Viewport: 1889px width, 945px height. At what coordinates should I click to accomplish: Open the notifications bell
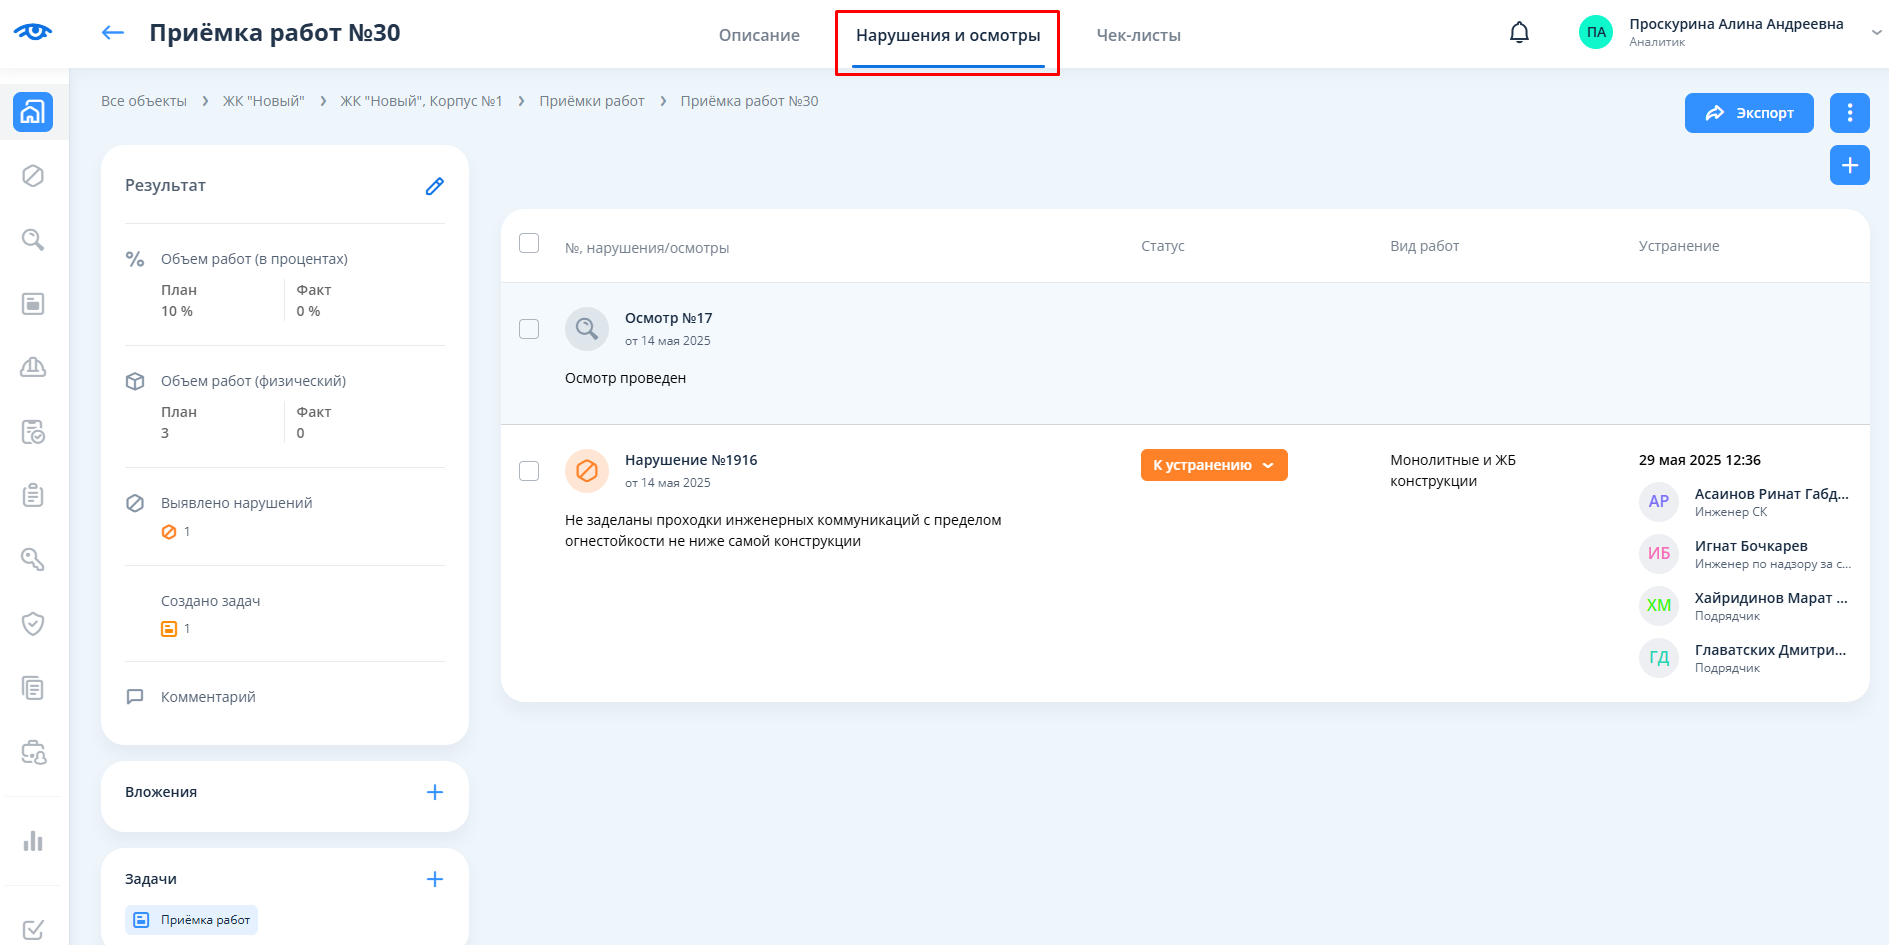pos(1519,33)
